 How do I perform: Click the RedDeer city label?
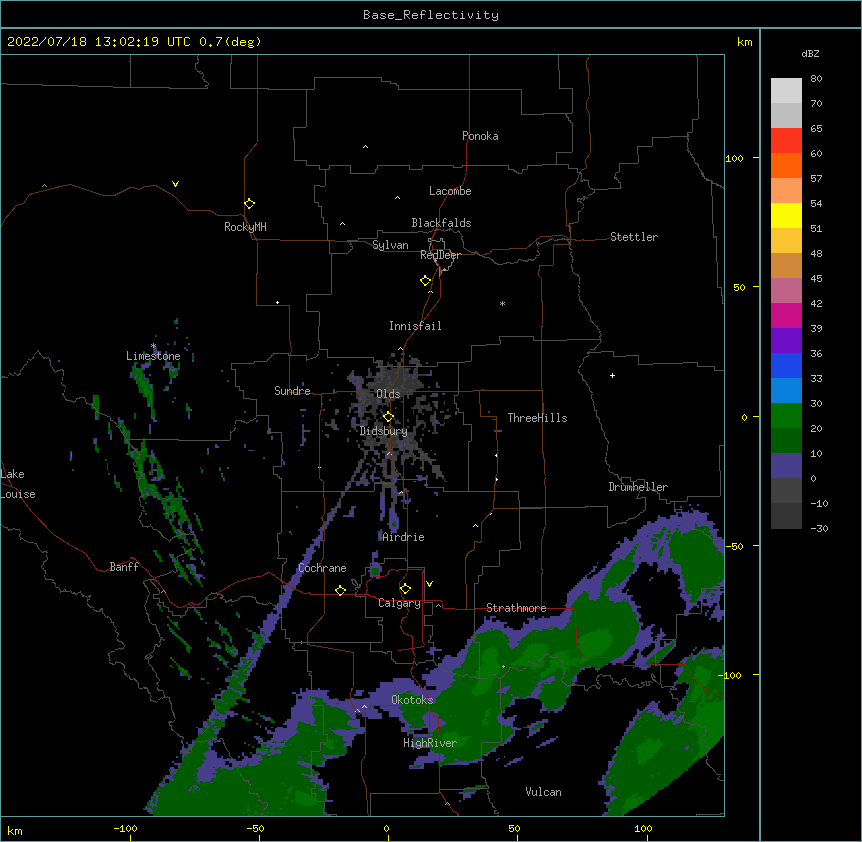click(440, 255)
